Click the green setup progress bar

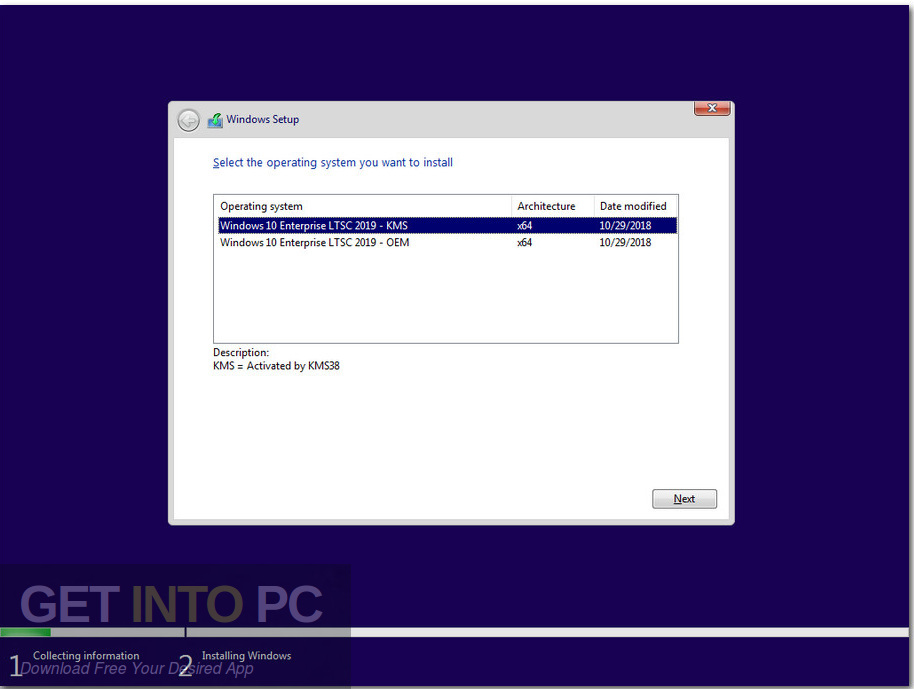pos(25,633)
